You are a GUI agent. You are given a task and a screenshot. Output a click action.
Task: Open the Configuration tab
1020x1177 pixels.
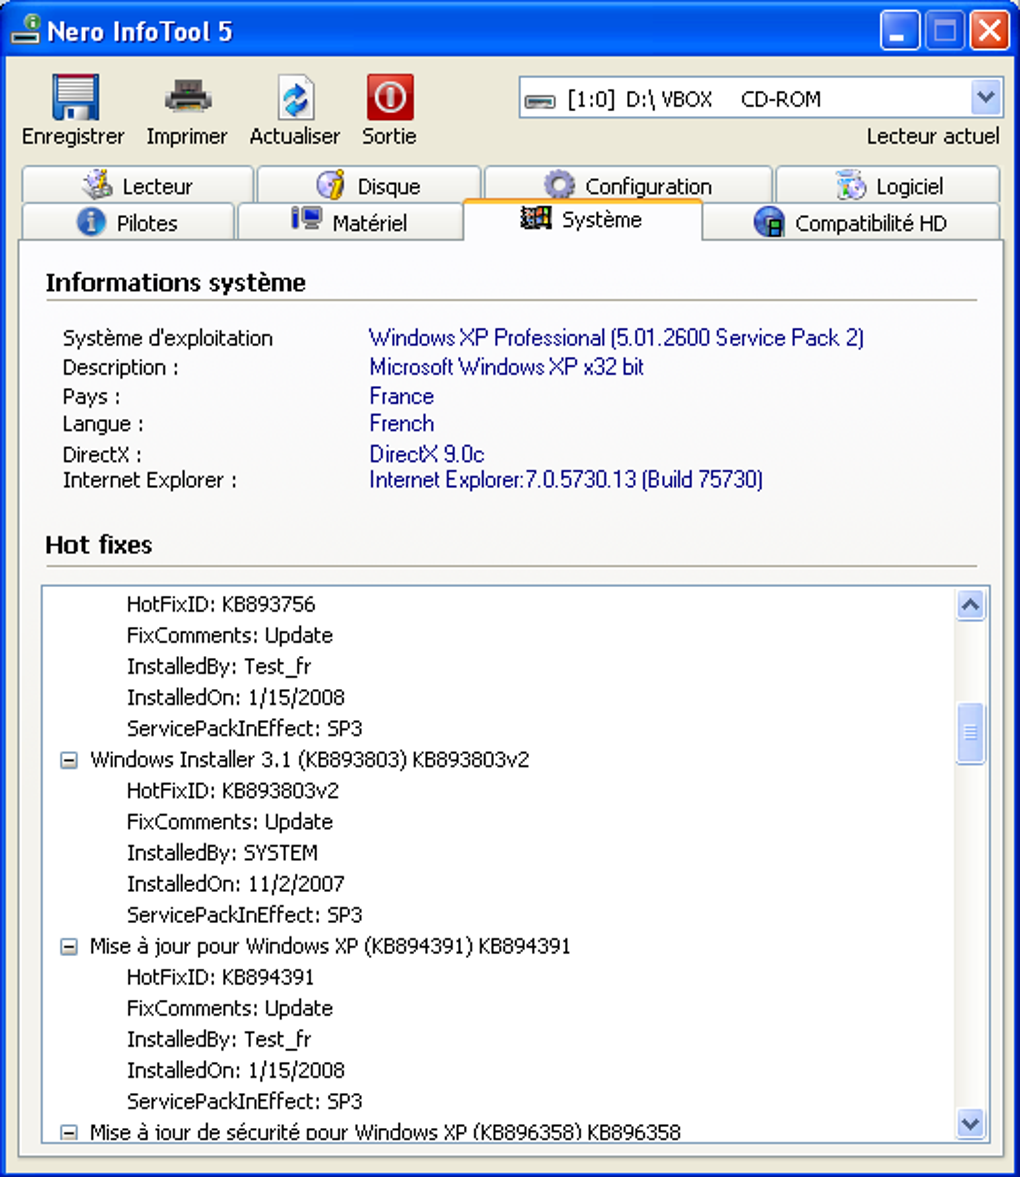click(x=628, y=185)
